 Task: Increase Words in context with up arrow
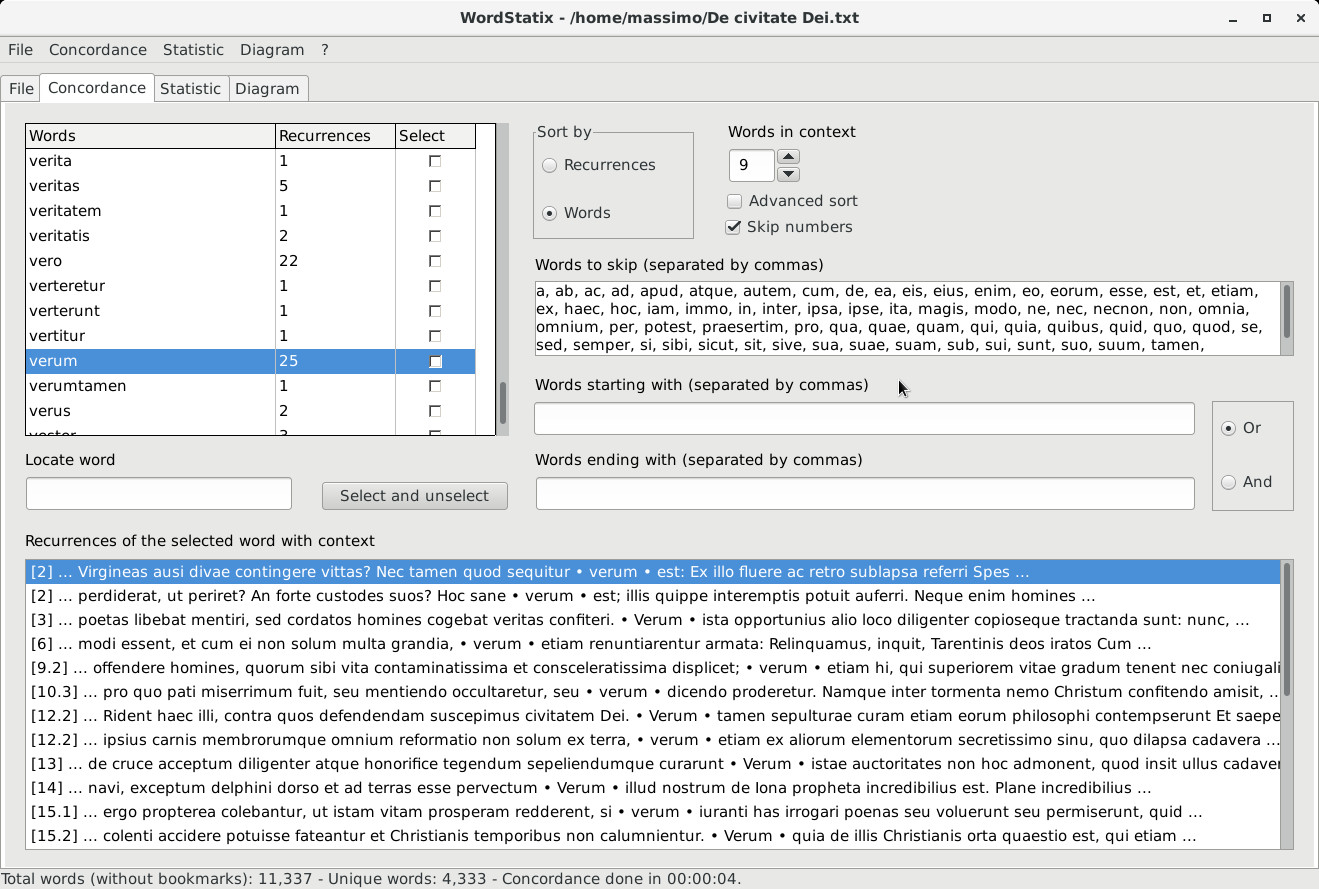pos(788,156)
